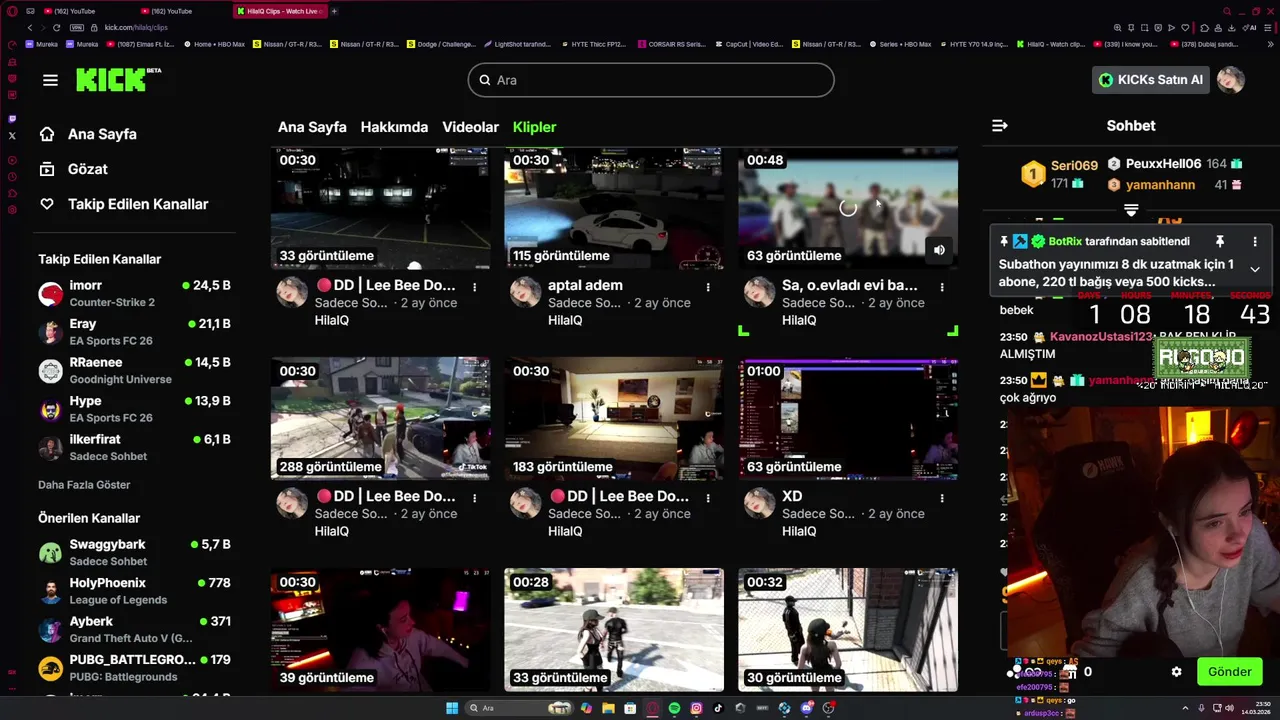This screenshot has width=1280, height=720.
Task: Open ilkerfirat channel in sidebar
Action: click(x=135, y=447)
